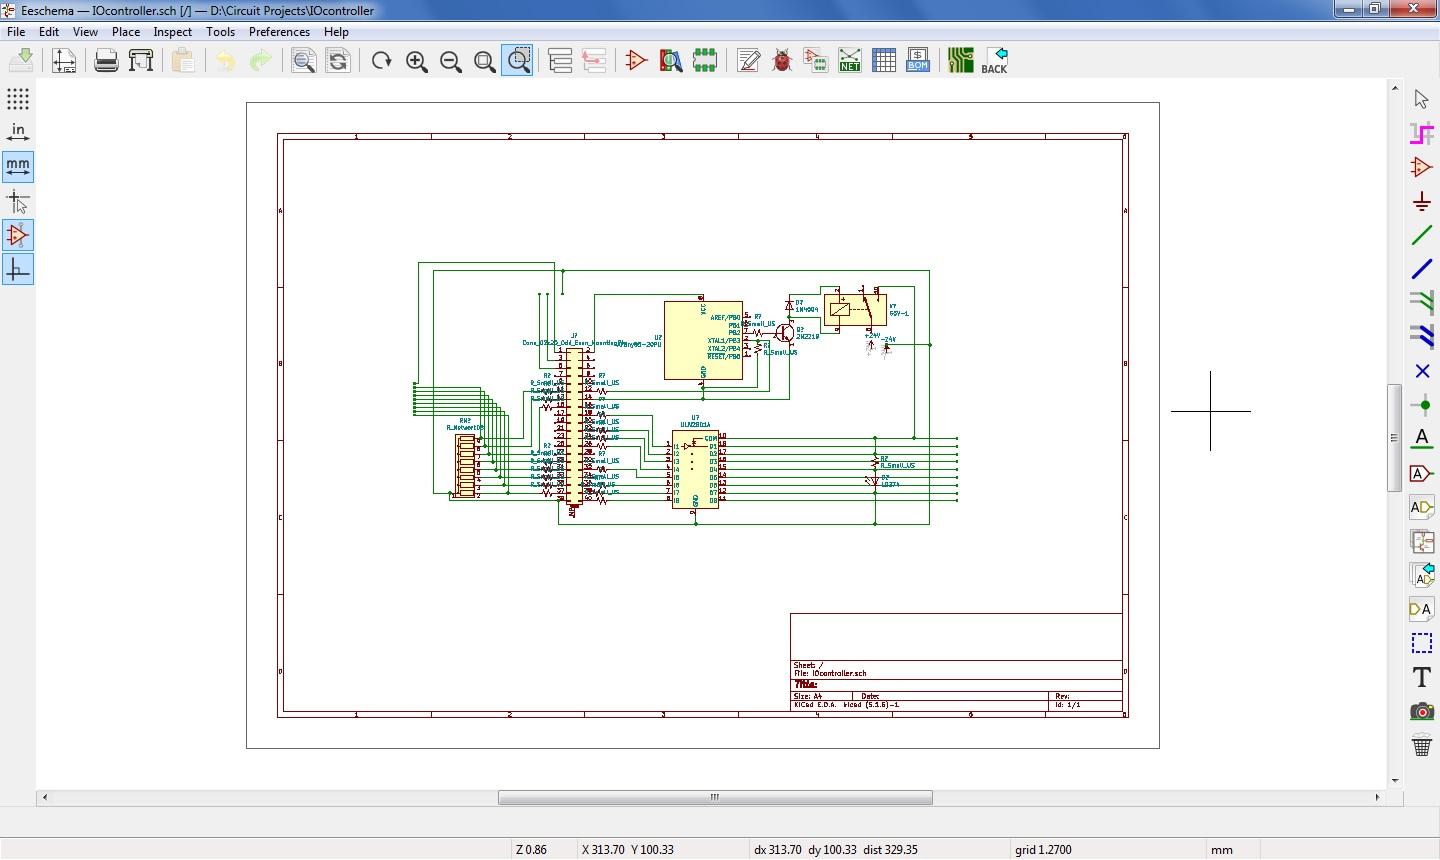Open the Symbol Editor
The height and width of the screenshot is (860, 1440).
pos(636,60)
